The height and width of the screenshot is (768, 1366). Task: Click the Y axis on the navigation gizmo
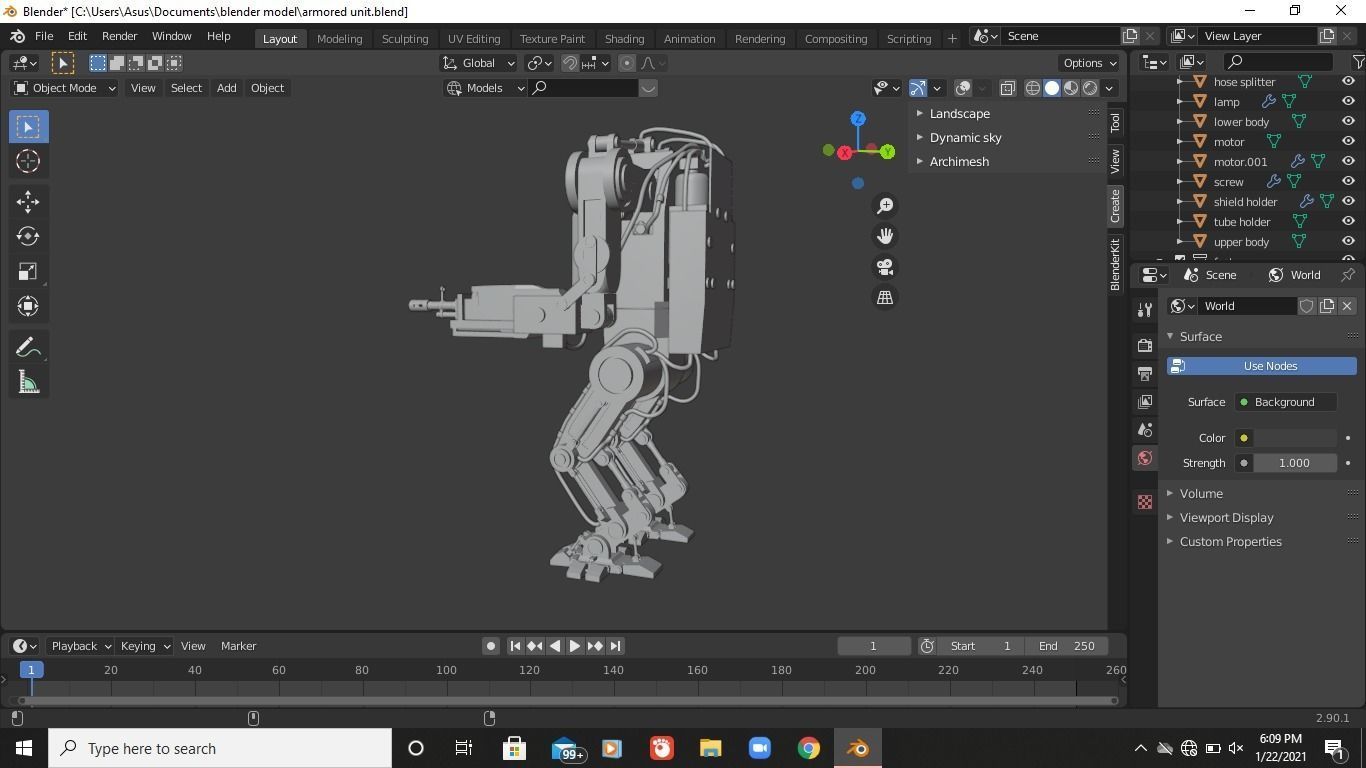[887, 152]
